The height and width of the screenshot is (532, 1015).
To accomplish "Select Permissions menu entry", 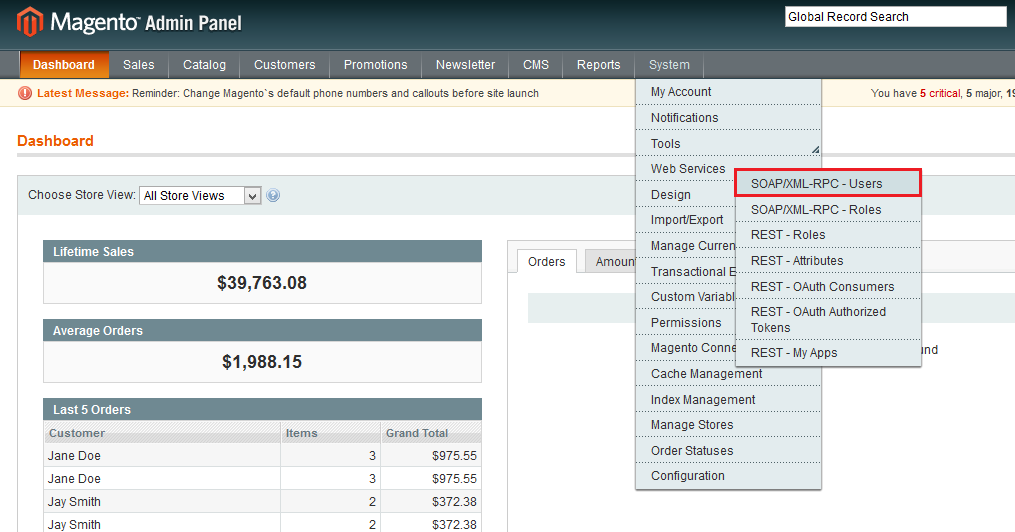I will pos(686,322).
